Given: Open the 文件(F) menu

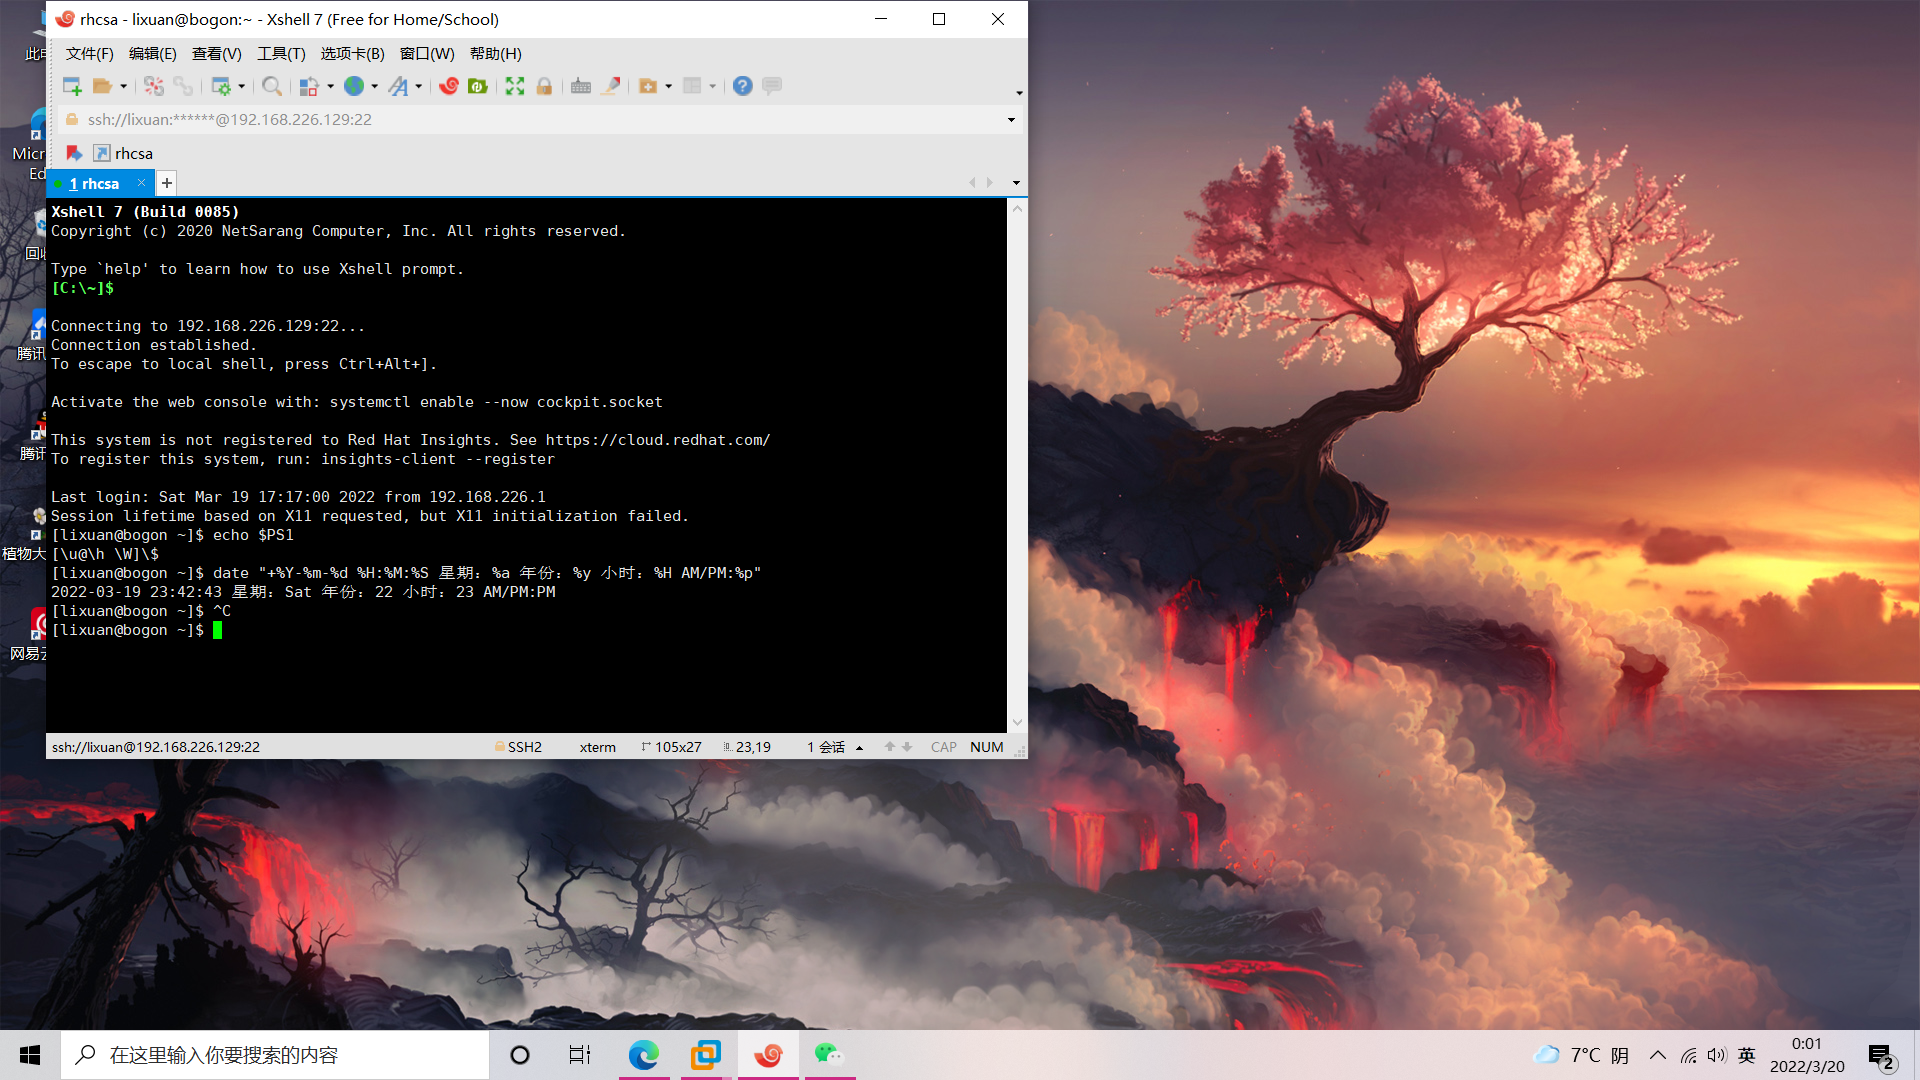Looking at the screenshot, I should [x=88, y=54].
